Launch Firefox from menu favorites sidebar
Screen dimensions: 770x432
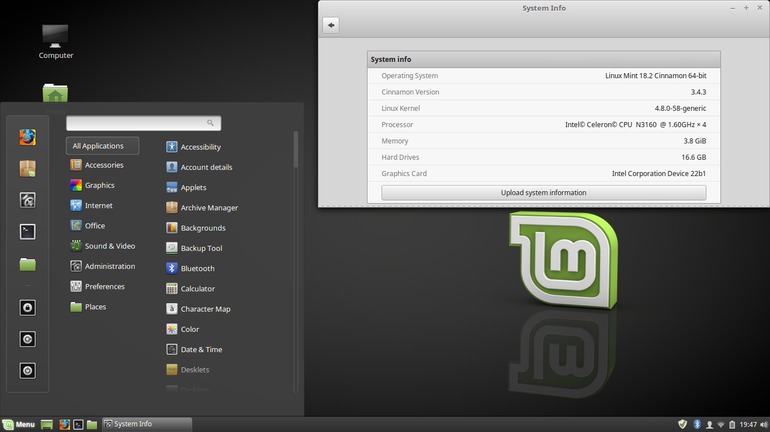pos(28,137)
